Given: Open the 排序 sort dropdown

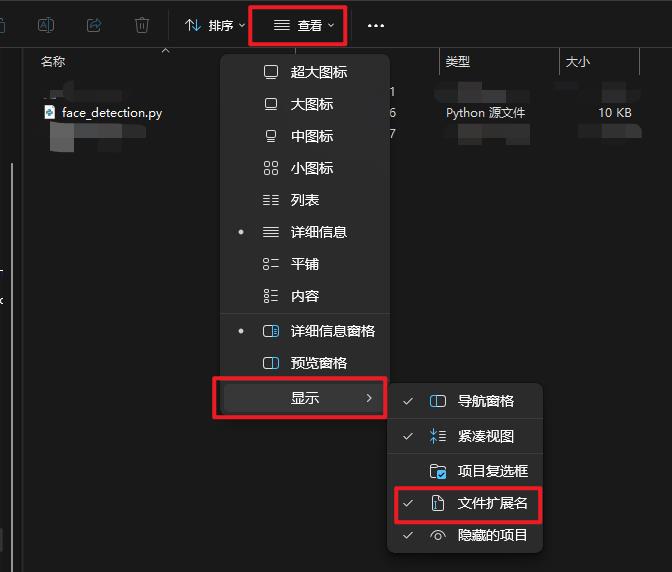Looking at the screenshot, I should point(215,26).
